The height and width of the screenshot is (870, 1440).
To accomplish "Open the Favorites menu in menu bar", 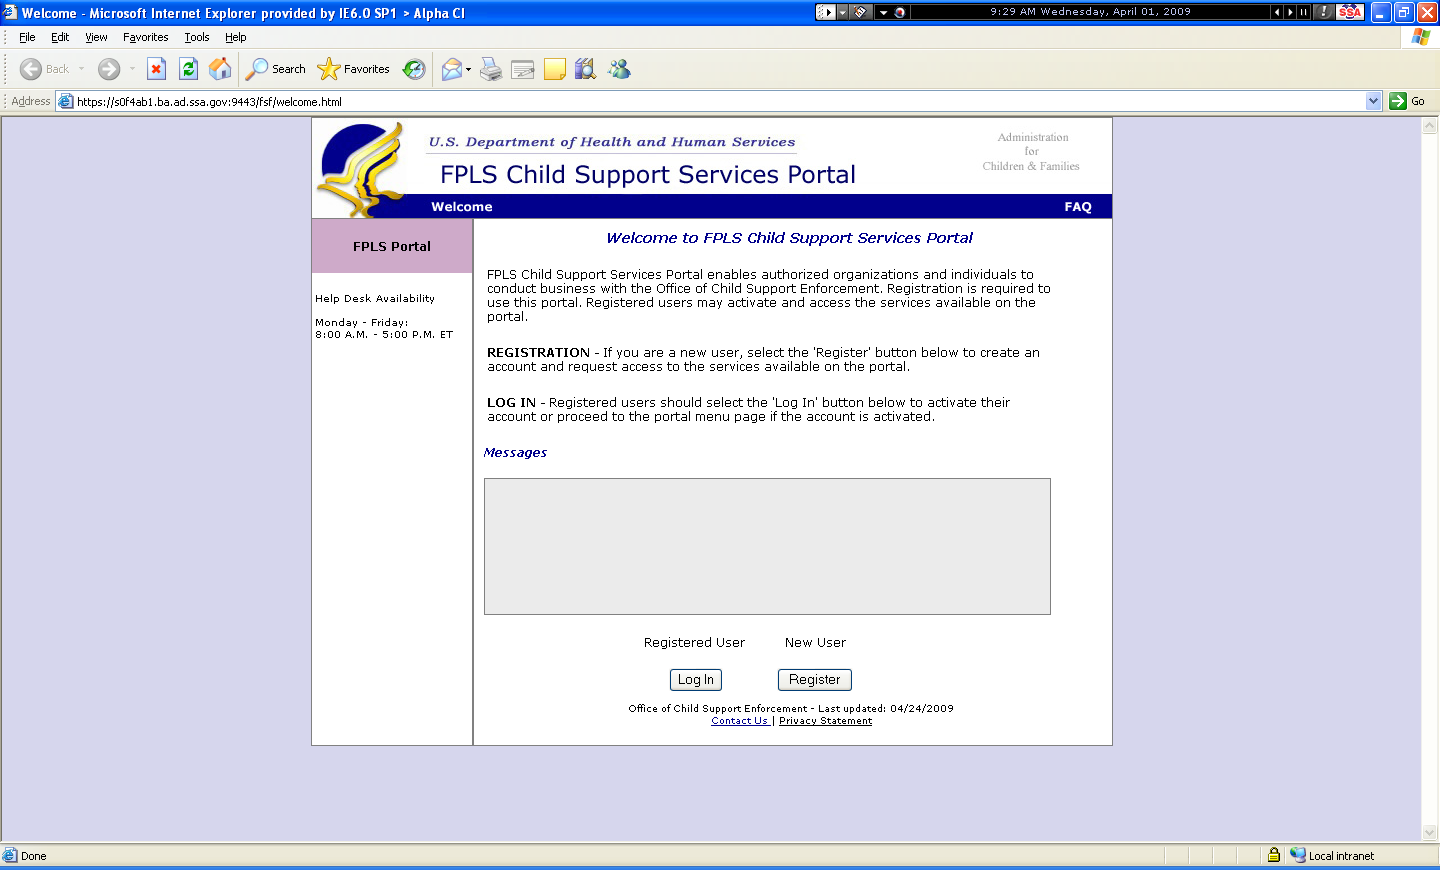I will point(145,37).
